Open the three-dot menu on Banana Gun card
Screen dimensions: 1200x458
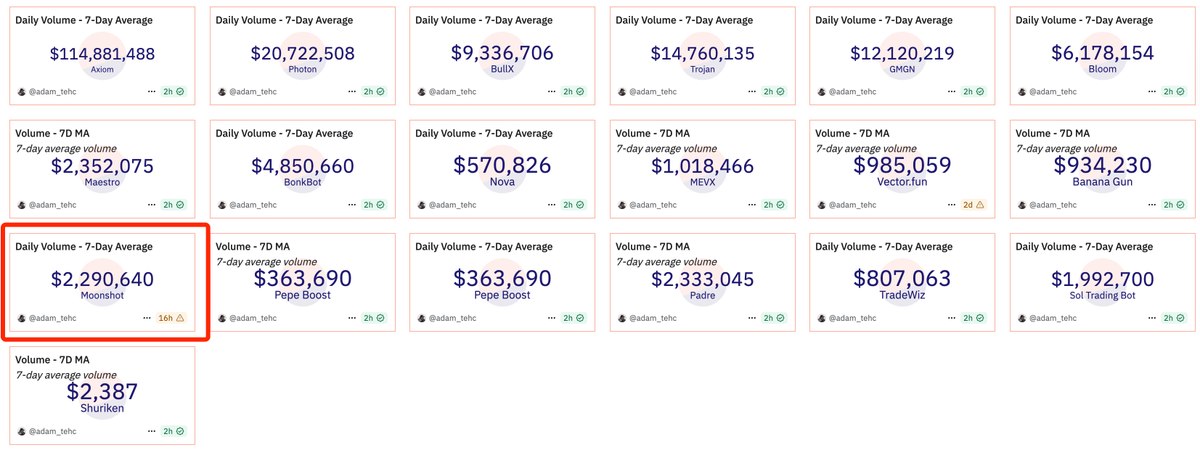tap(1152, 205)
